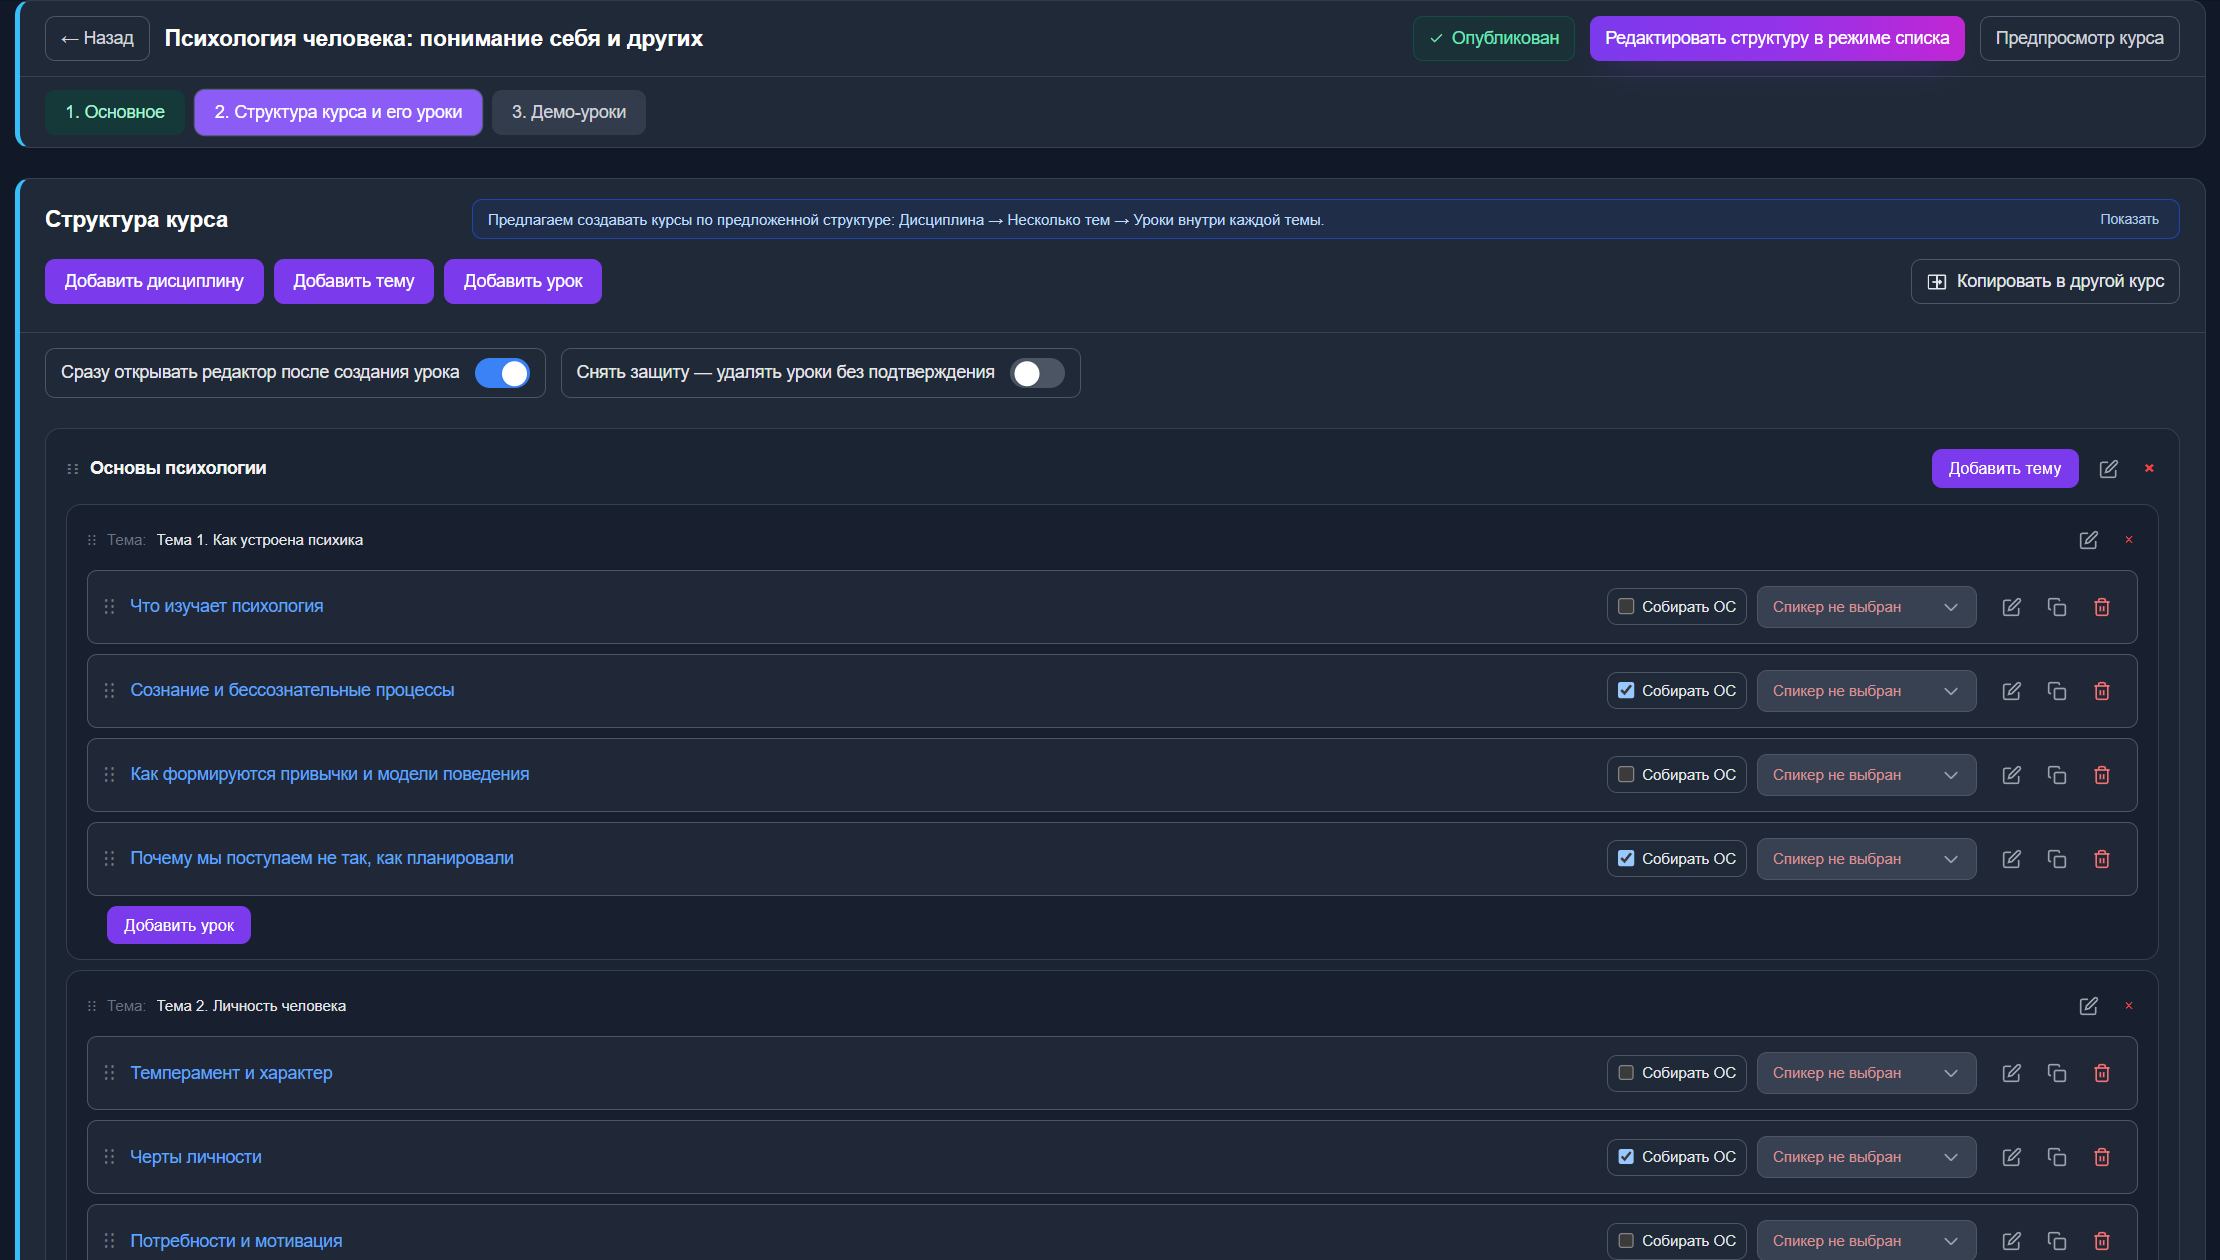The width and height of the screenshot is (2220, 1260).
Task: Check 'Собирать ОС' for 'Что изучает психология'
Action: tap(1626, 606)
